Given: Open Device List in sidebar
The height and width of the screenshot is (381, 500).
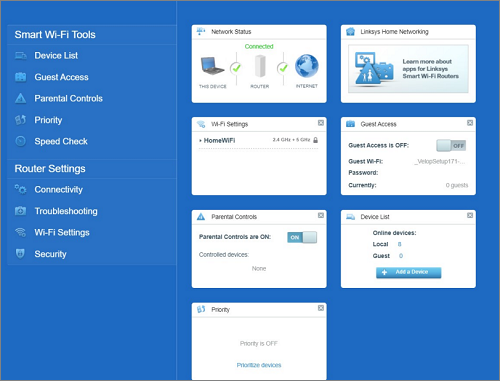Looking at the screenshot, I should 56,56.
